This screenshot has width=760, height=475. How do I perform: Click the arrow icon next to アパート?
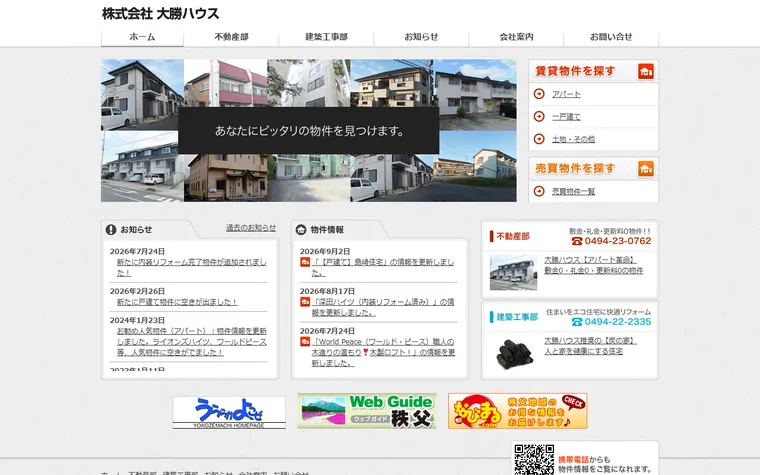[539, 94]
